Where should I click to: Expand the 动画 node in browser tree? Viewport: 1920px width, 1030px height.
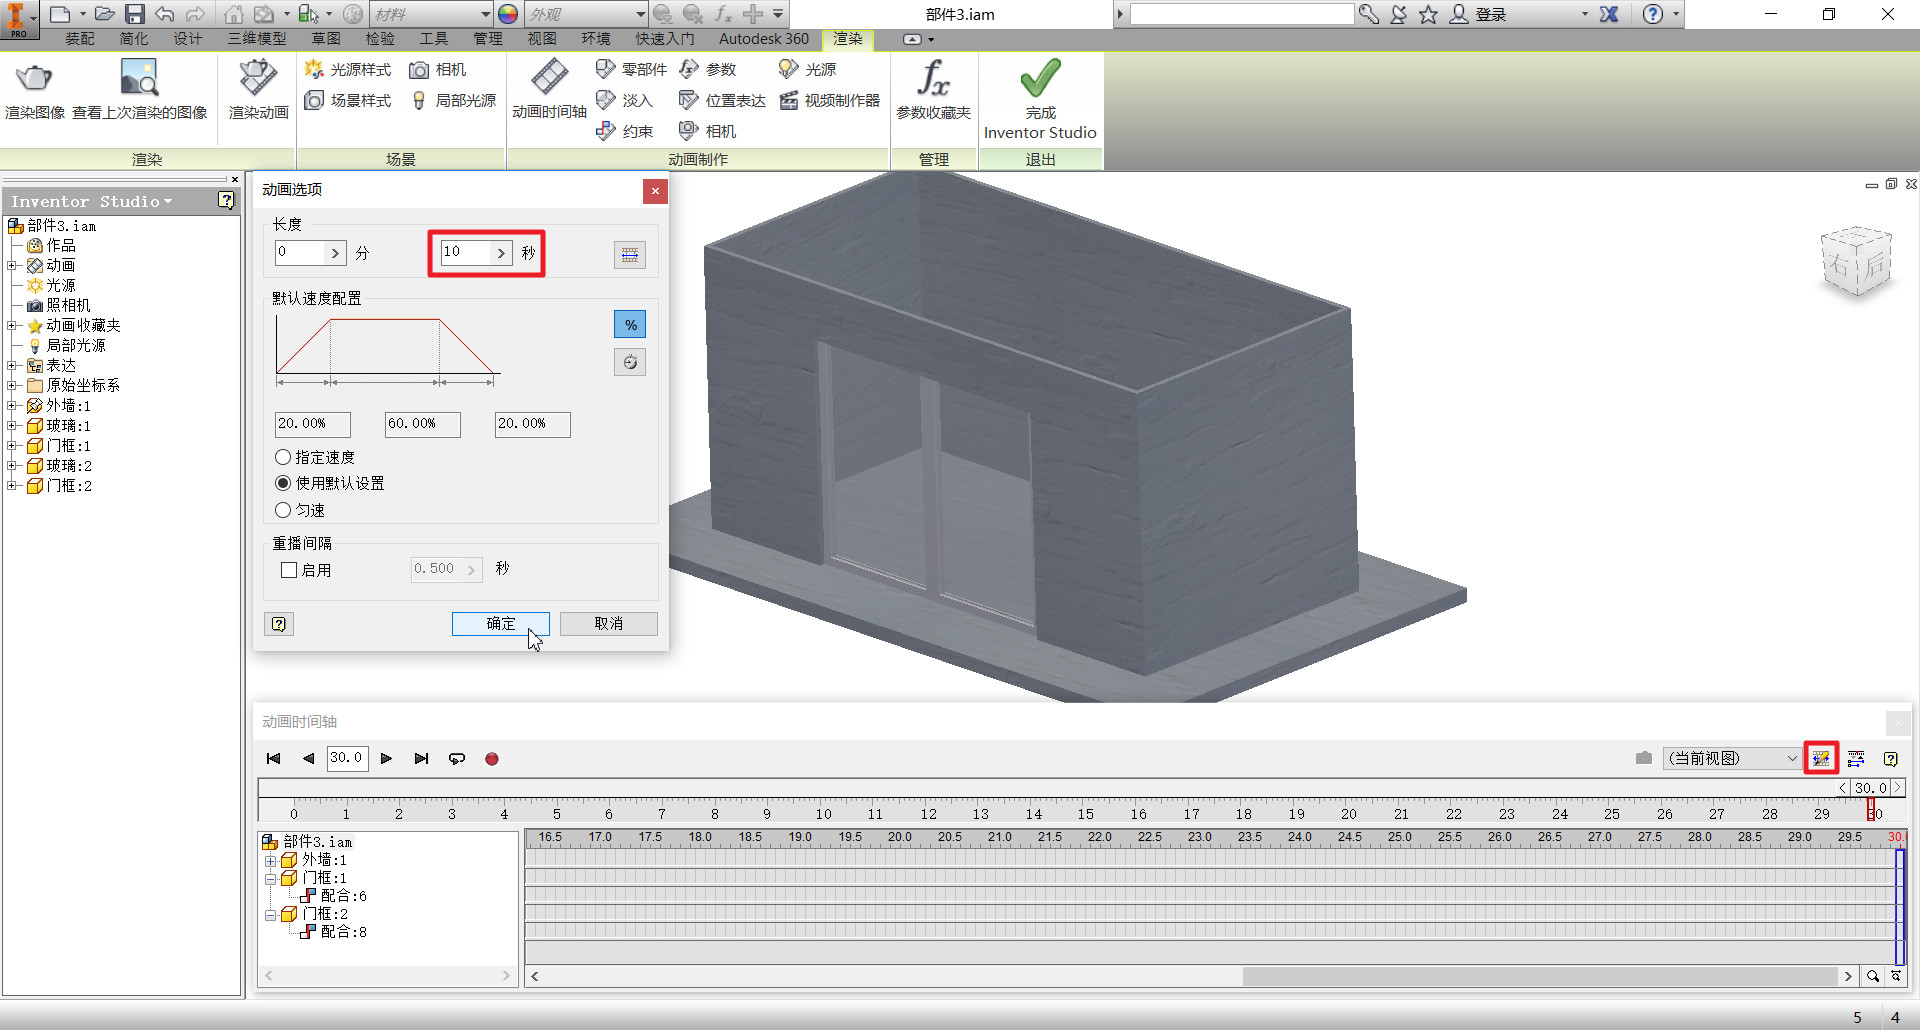point(11,266)
